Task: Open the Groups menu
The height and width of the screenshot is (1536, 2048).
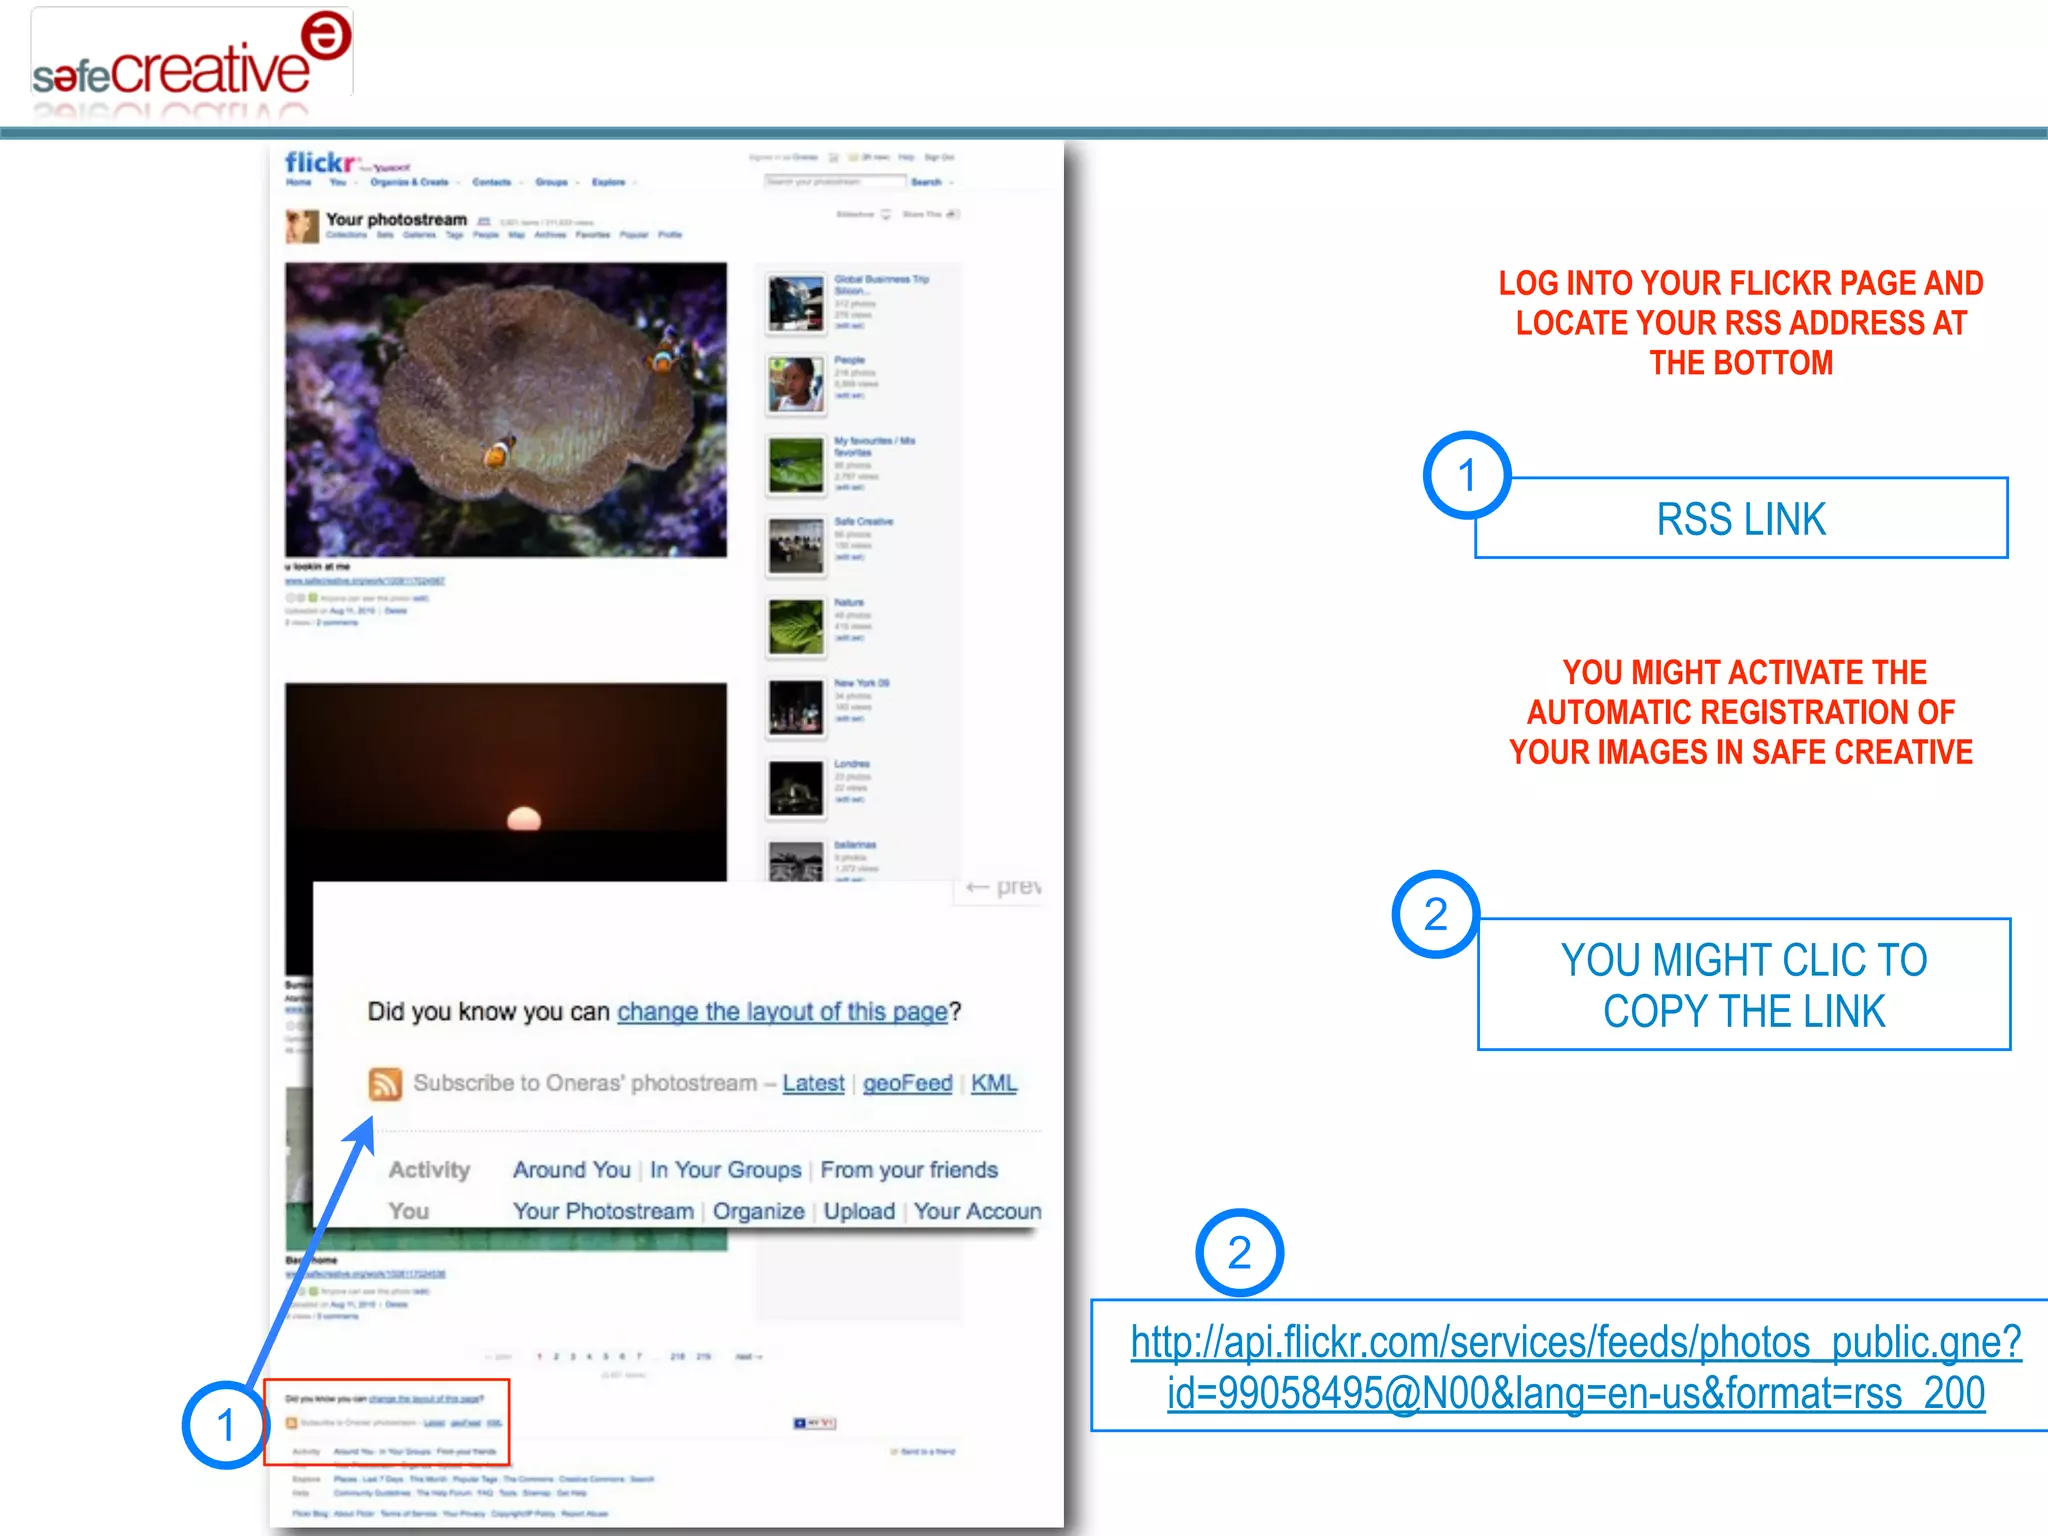Action: (x=551, y=182)
